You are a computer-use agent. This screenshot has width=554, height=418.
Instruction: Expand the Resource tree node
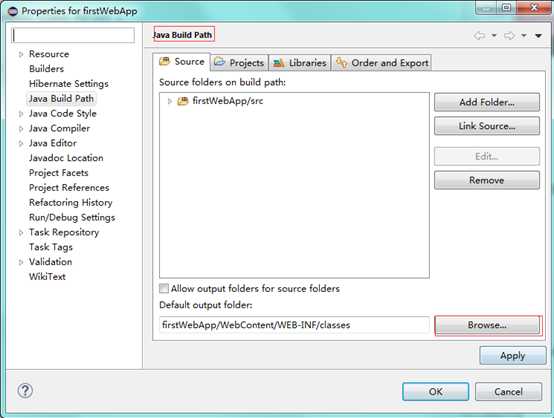tap(21, 54)
